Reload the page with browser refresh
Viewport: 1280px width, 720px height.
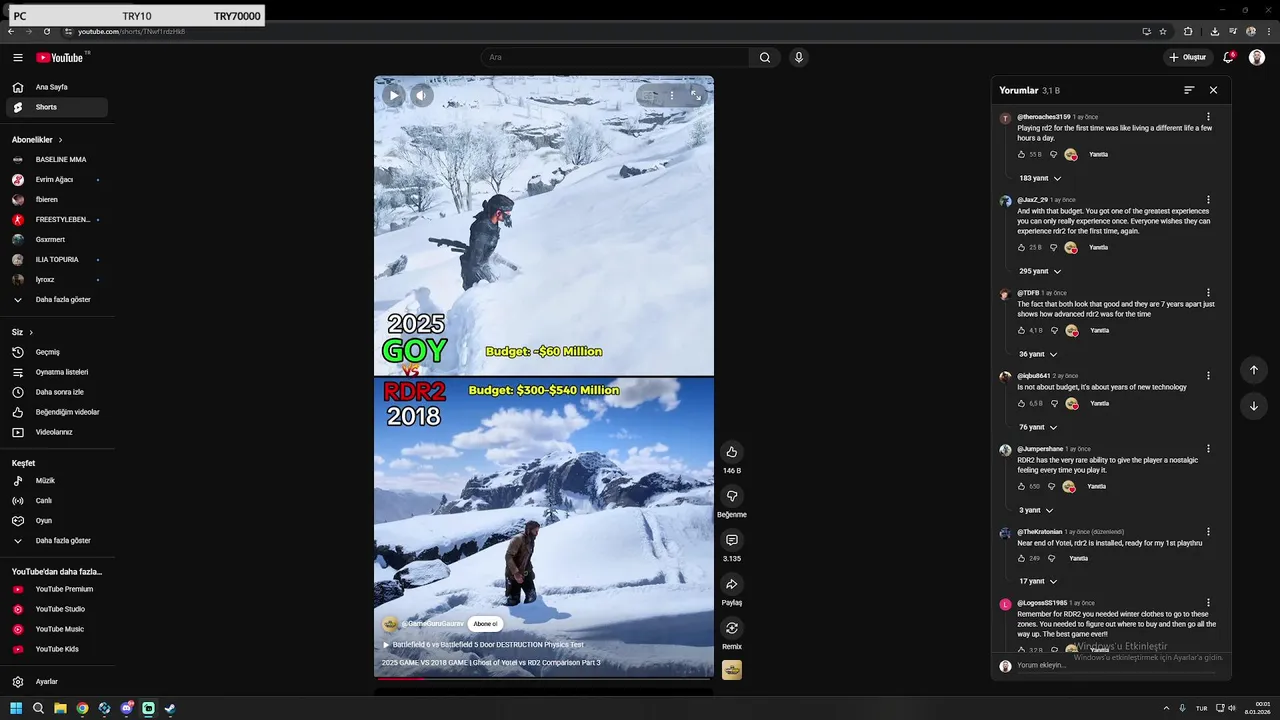pyautogui.click(x=47, y=31)
